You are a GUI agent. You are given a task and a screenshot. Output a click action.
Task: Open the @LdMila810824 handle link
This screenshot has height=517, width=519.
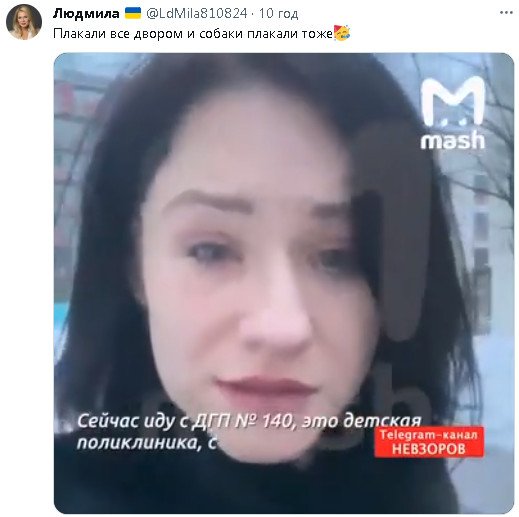[x=197, y=14]
